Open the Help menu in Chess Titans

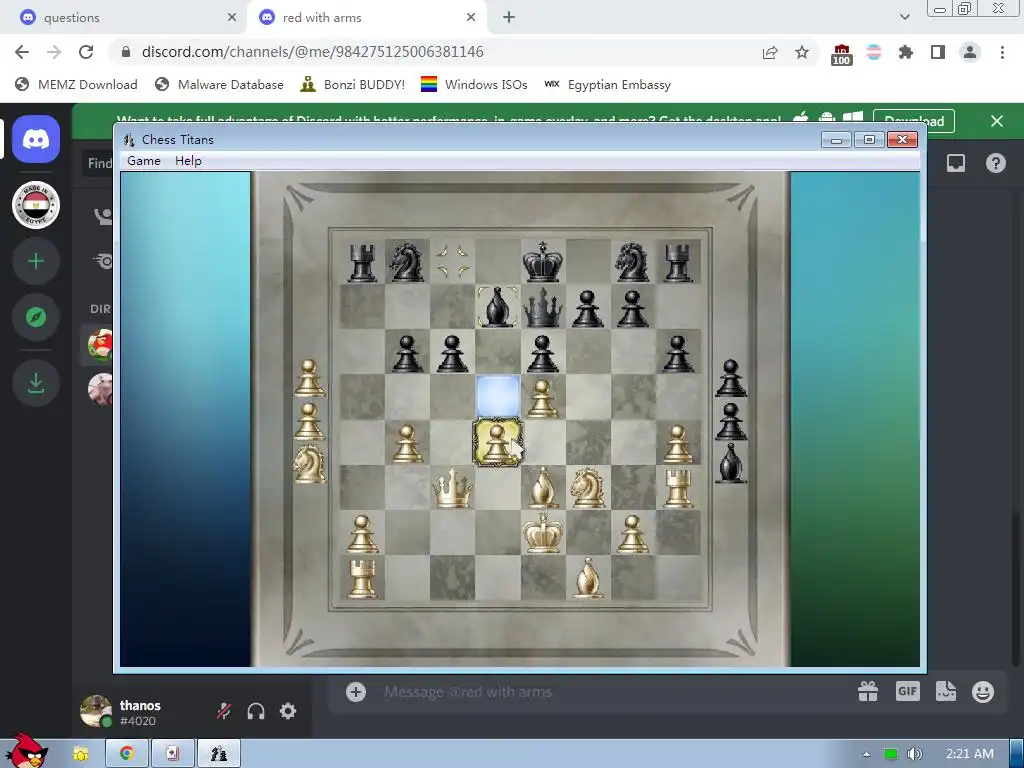pyautogui.click(x=188, y=161)
